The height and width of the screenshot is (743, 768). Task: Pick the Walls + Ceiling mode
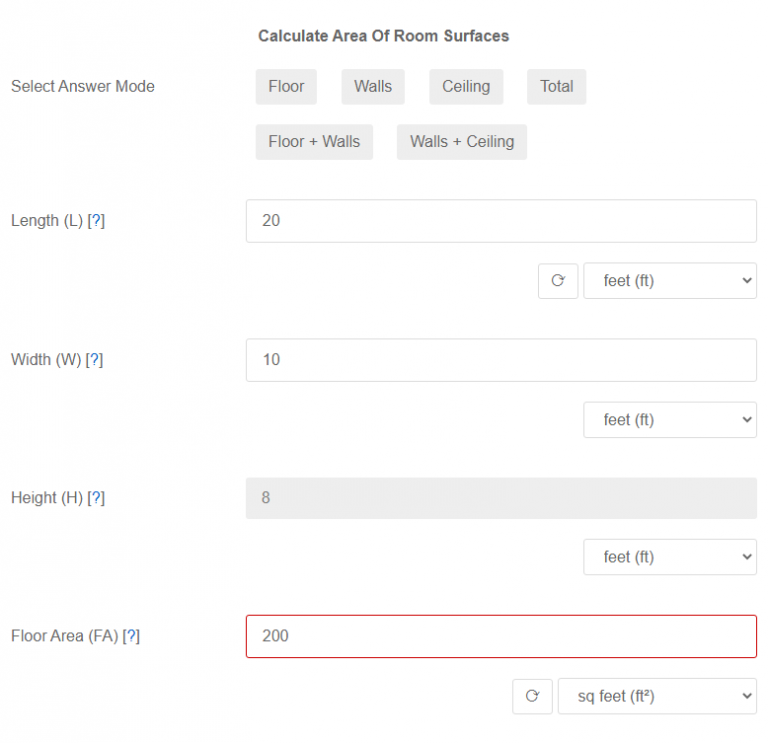pyautogui.click(x=461, y=142)
